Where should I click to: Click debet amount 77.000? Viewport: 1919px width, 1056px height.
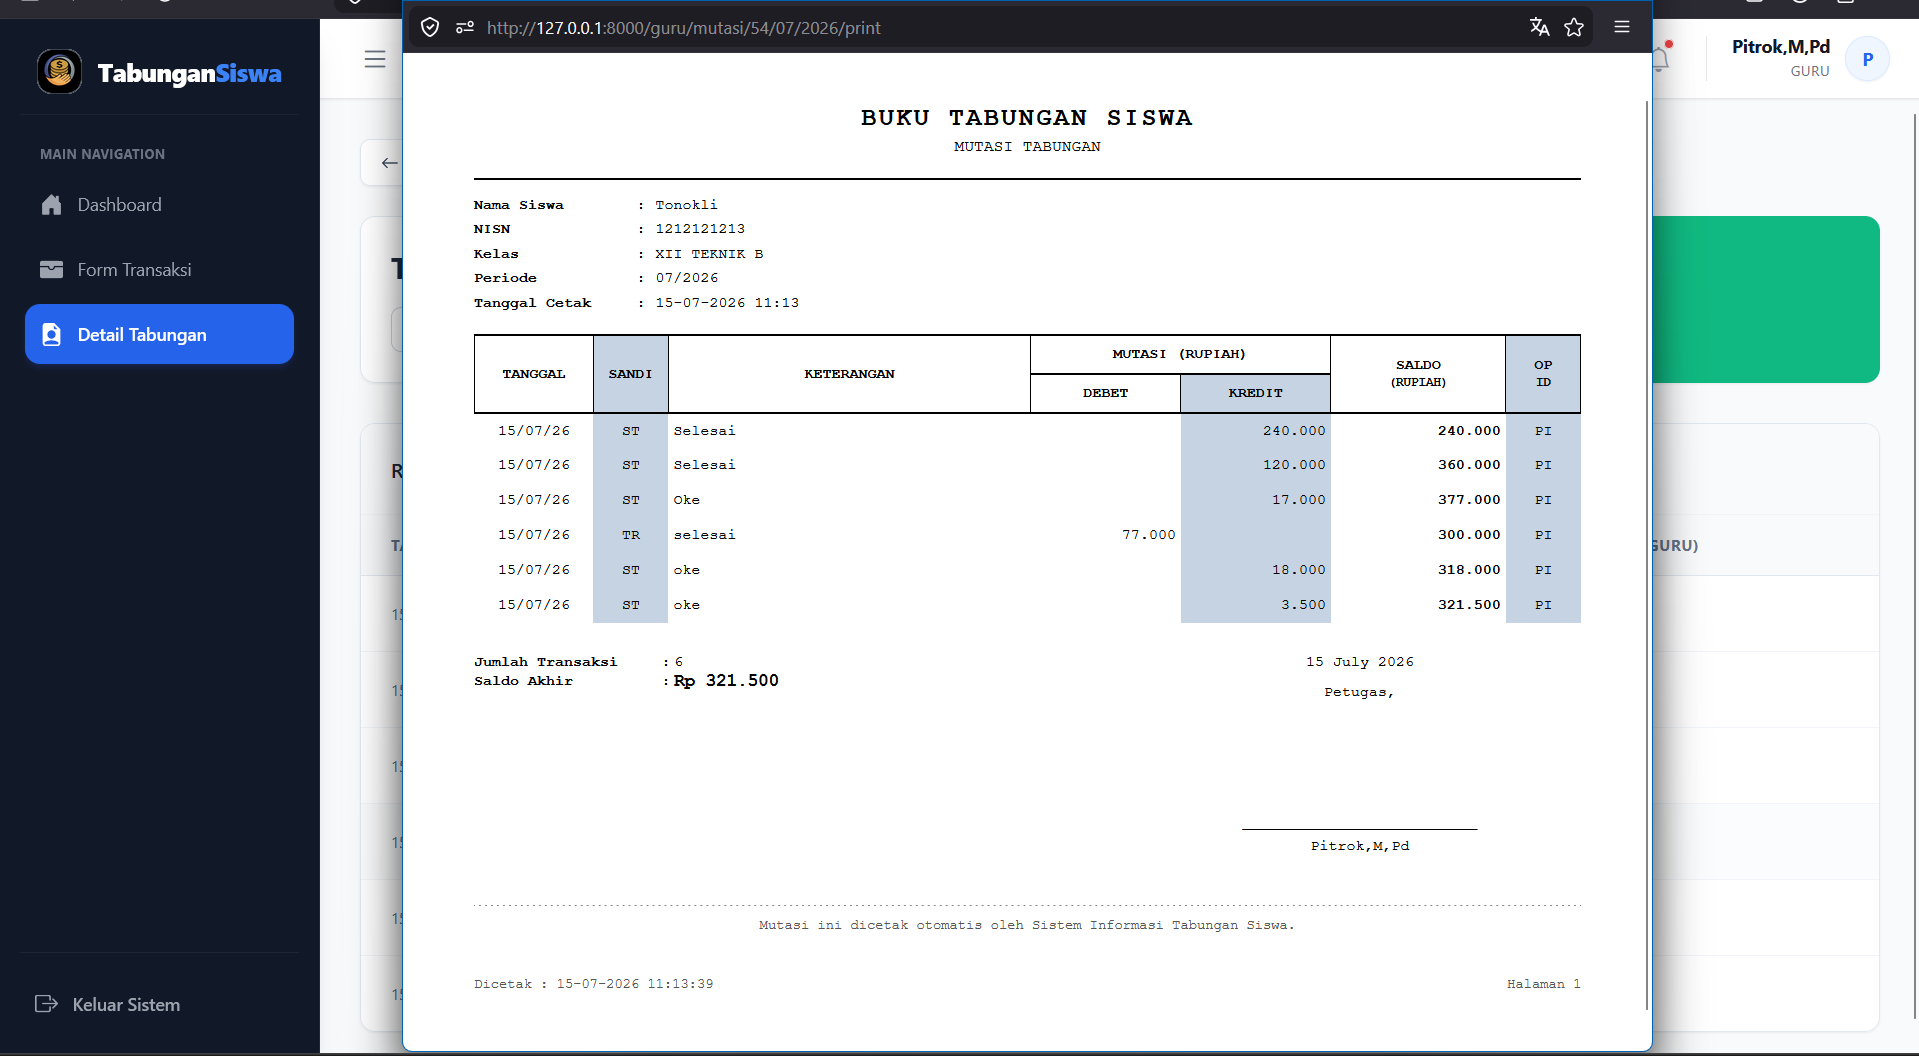1148,535
